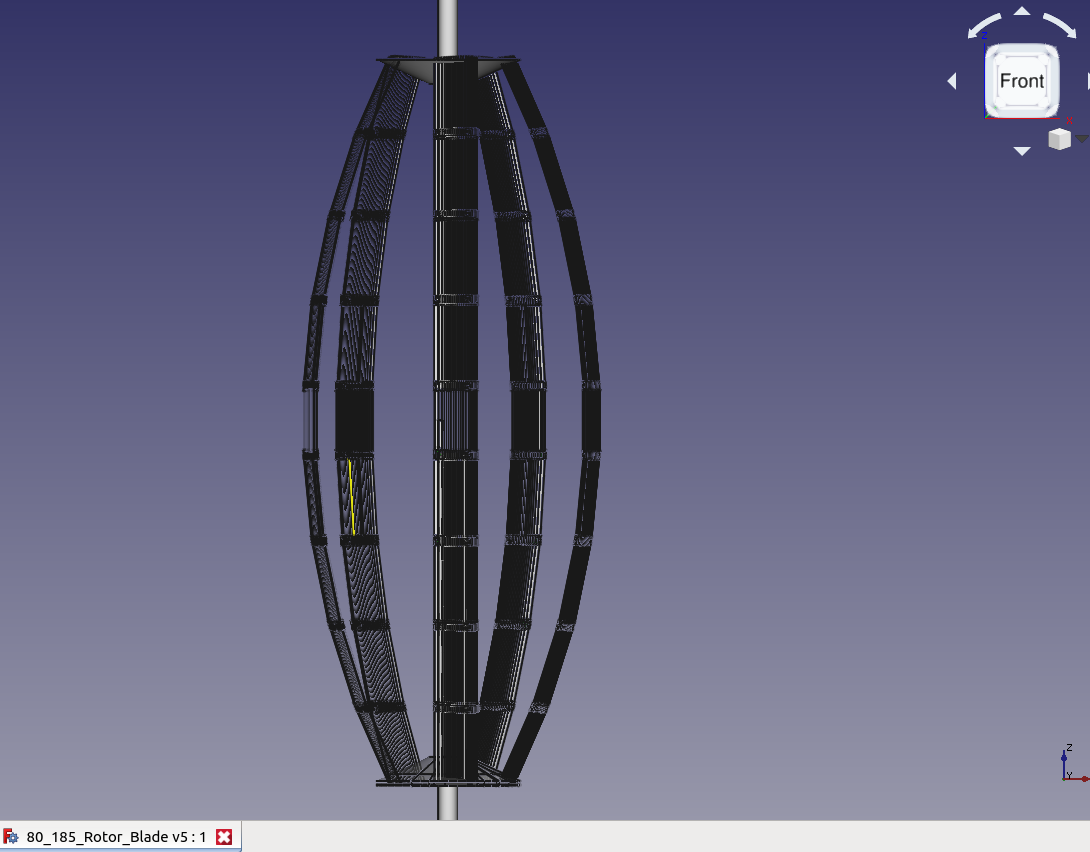
Task: Click the left arrow beside the navigation cube
Action: coord(951,81)
